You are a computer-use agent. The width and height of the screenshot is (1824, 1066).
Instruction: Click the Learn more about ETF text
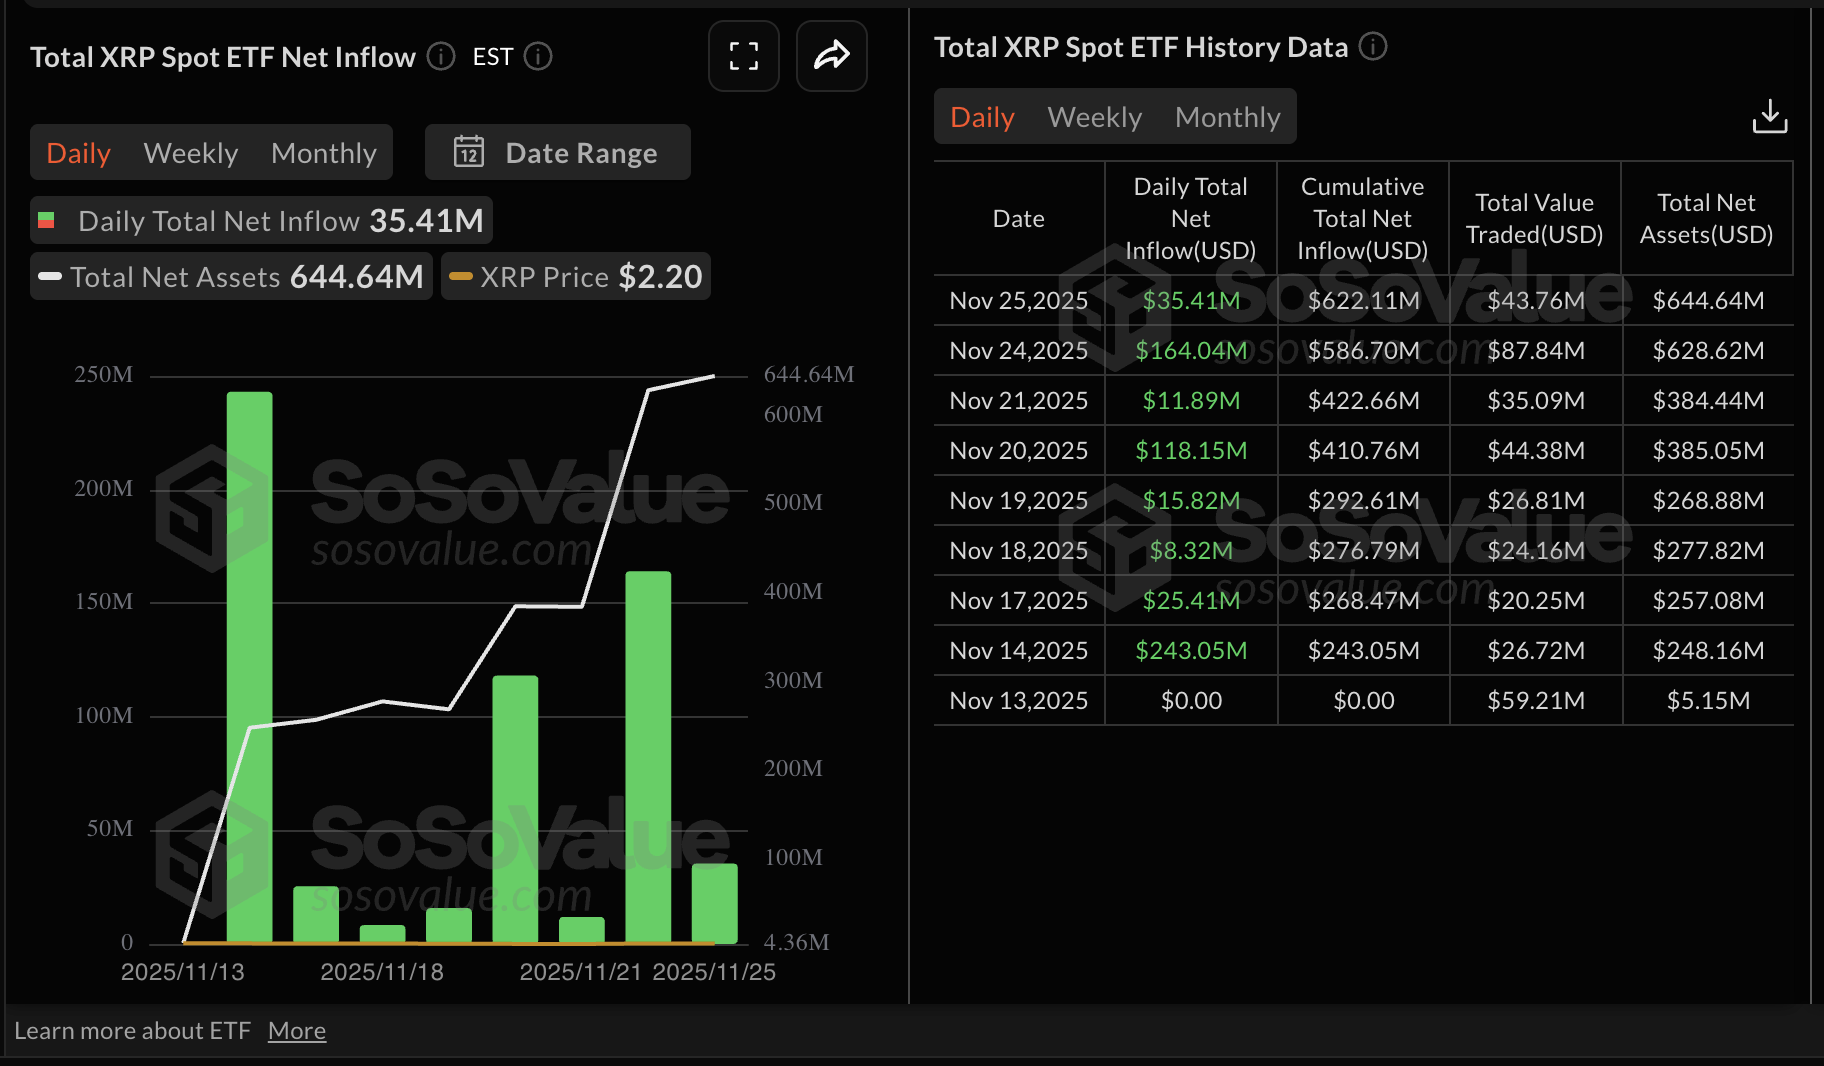134,1030
